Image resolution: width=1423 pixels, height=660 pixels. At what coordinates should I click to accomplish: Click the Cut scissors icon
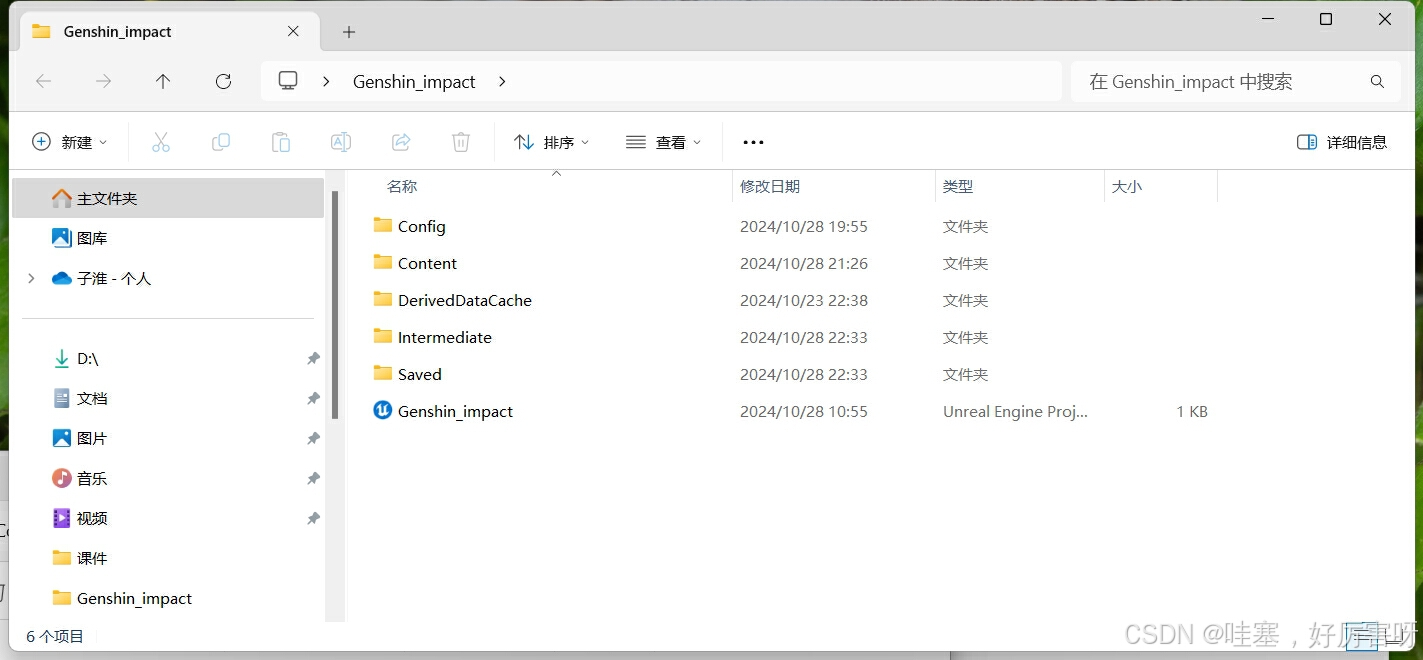coord(160,142)
